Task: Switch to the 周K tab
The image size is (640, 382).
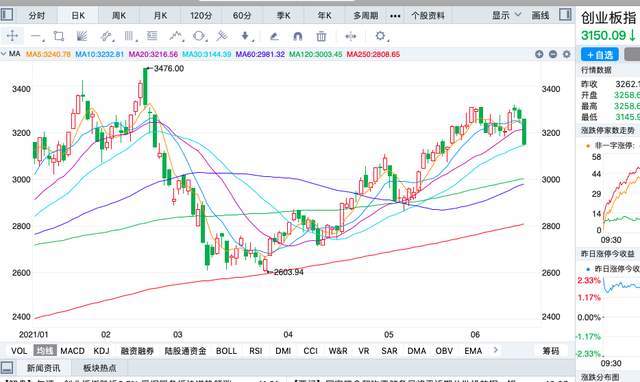Action: (119, 16)
